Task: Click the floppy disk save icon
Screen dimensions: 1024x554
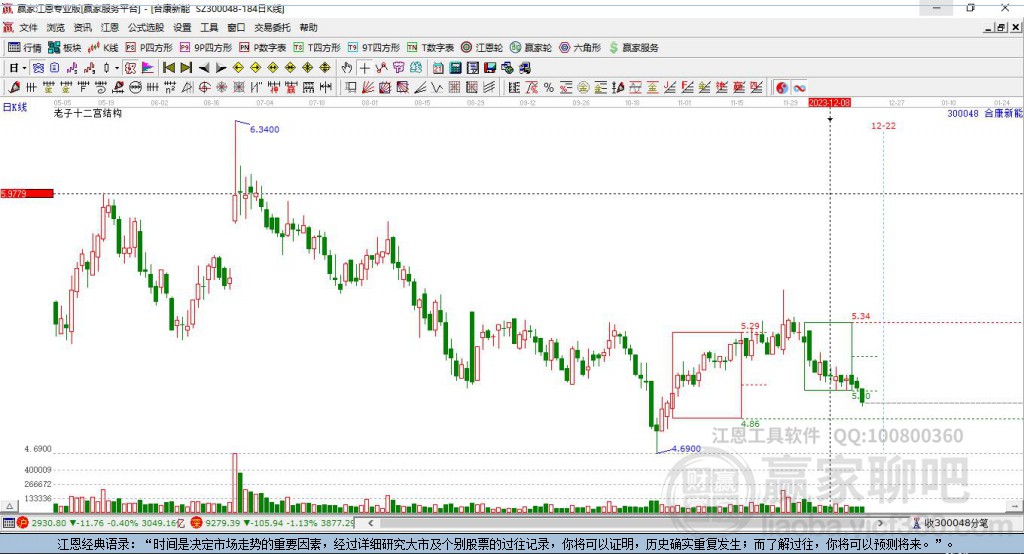Action: tap(490, 68)
